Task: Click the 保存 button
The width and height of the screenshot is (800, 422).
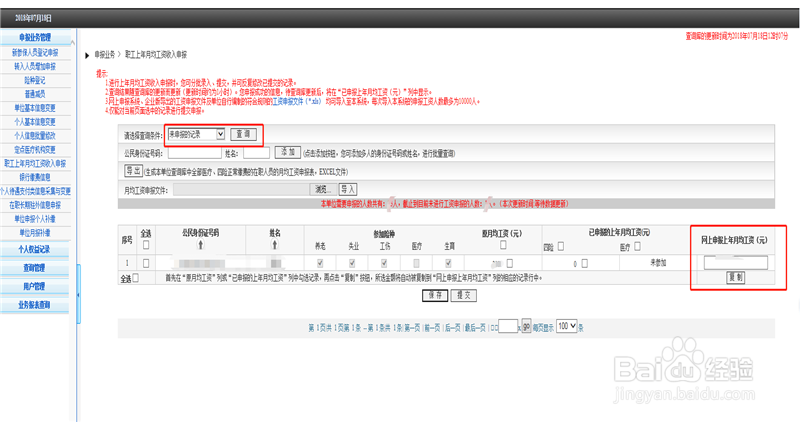Action: point(435,295)
